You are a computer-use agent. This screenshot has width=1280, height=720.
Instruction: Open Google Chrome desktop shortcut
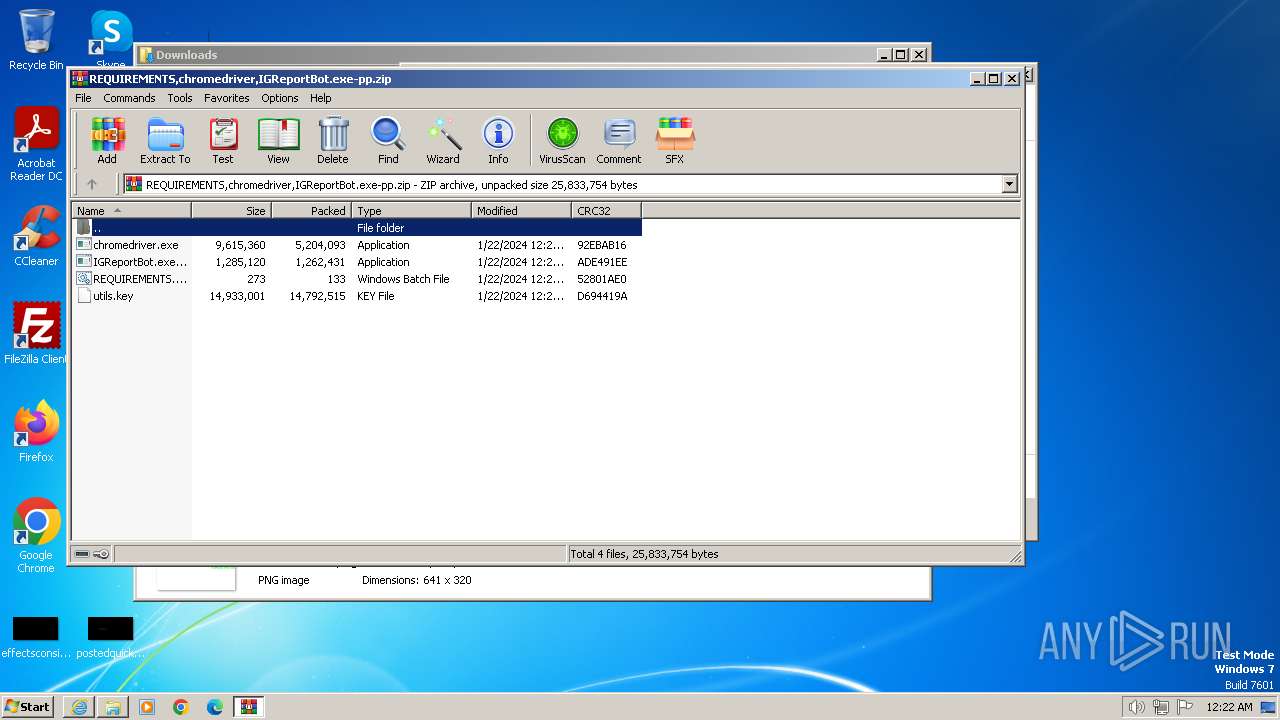point(36,536)
